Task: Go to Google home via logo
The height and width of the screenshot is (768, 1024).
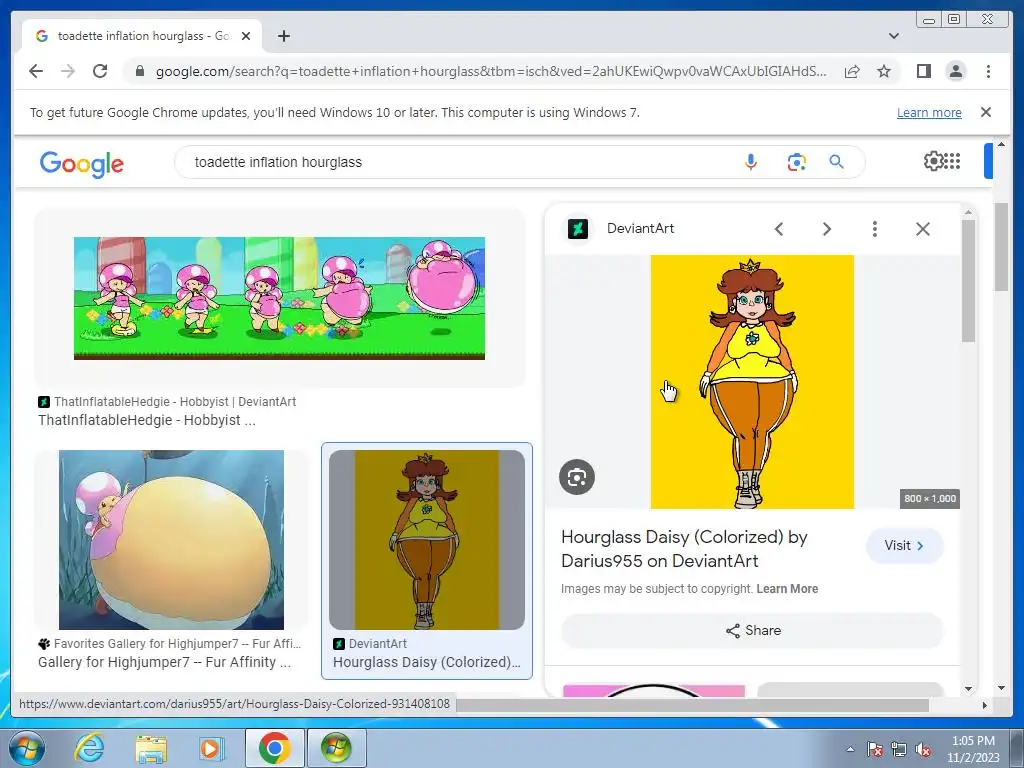Action: [x=82, y=163]
